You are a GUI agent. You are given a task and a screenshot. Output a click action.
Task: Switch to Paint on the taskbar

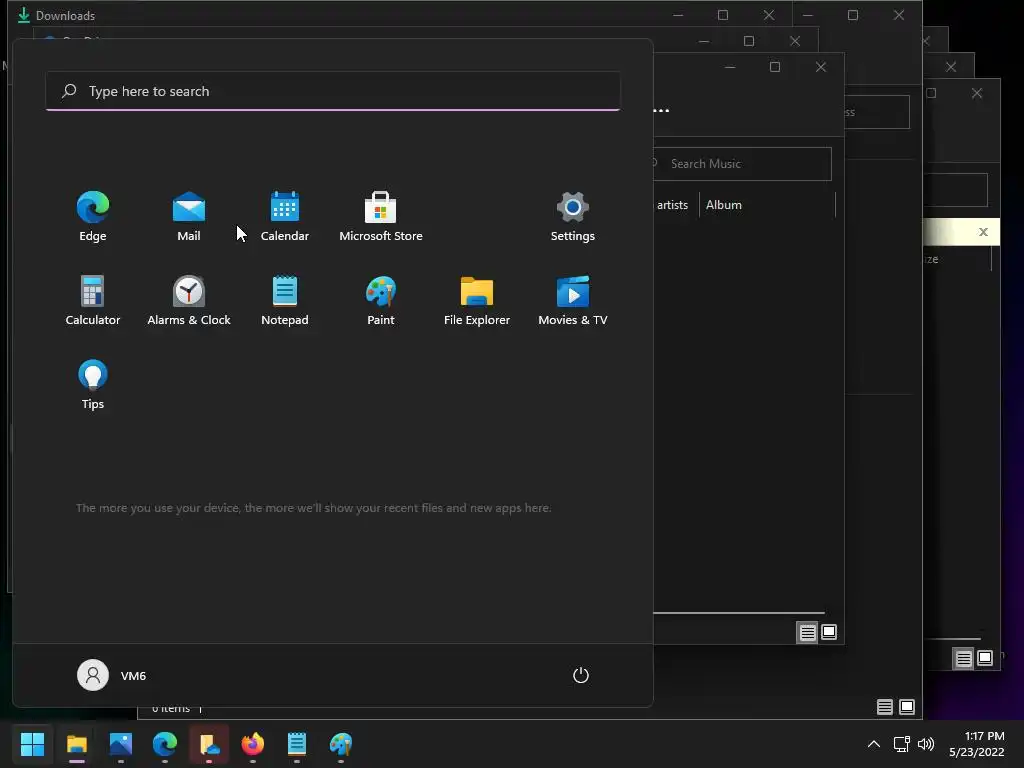pos(340,744)
